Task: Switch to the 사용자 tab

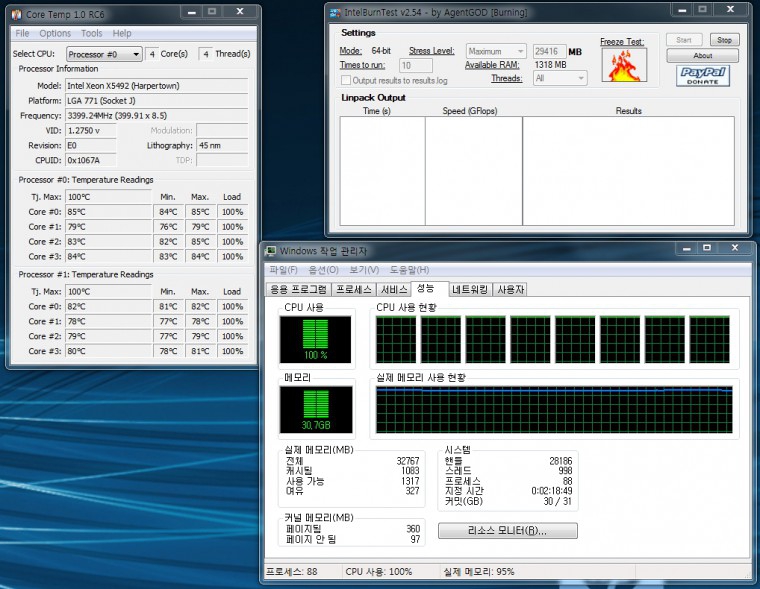Action: pyautogui.click(x=510, y=289)
